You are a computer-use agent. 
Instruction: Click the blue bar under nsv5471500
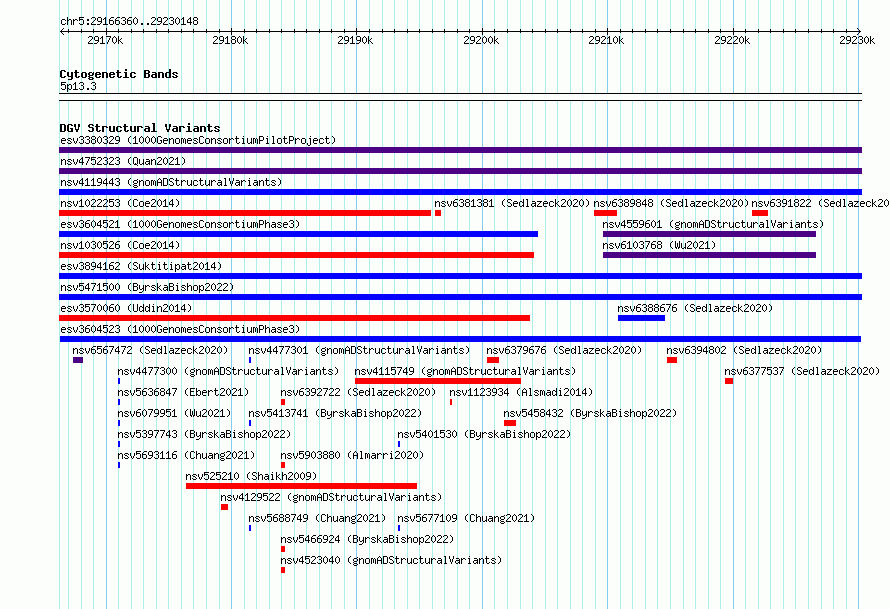(460, 297)
